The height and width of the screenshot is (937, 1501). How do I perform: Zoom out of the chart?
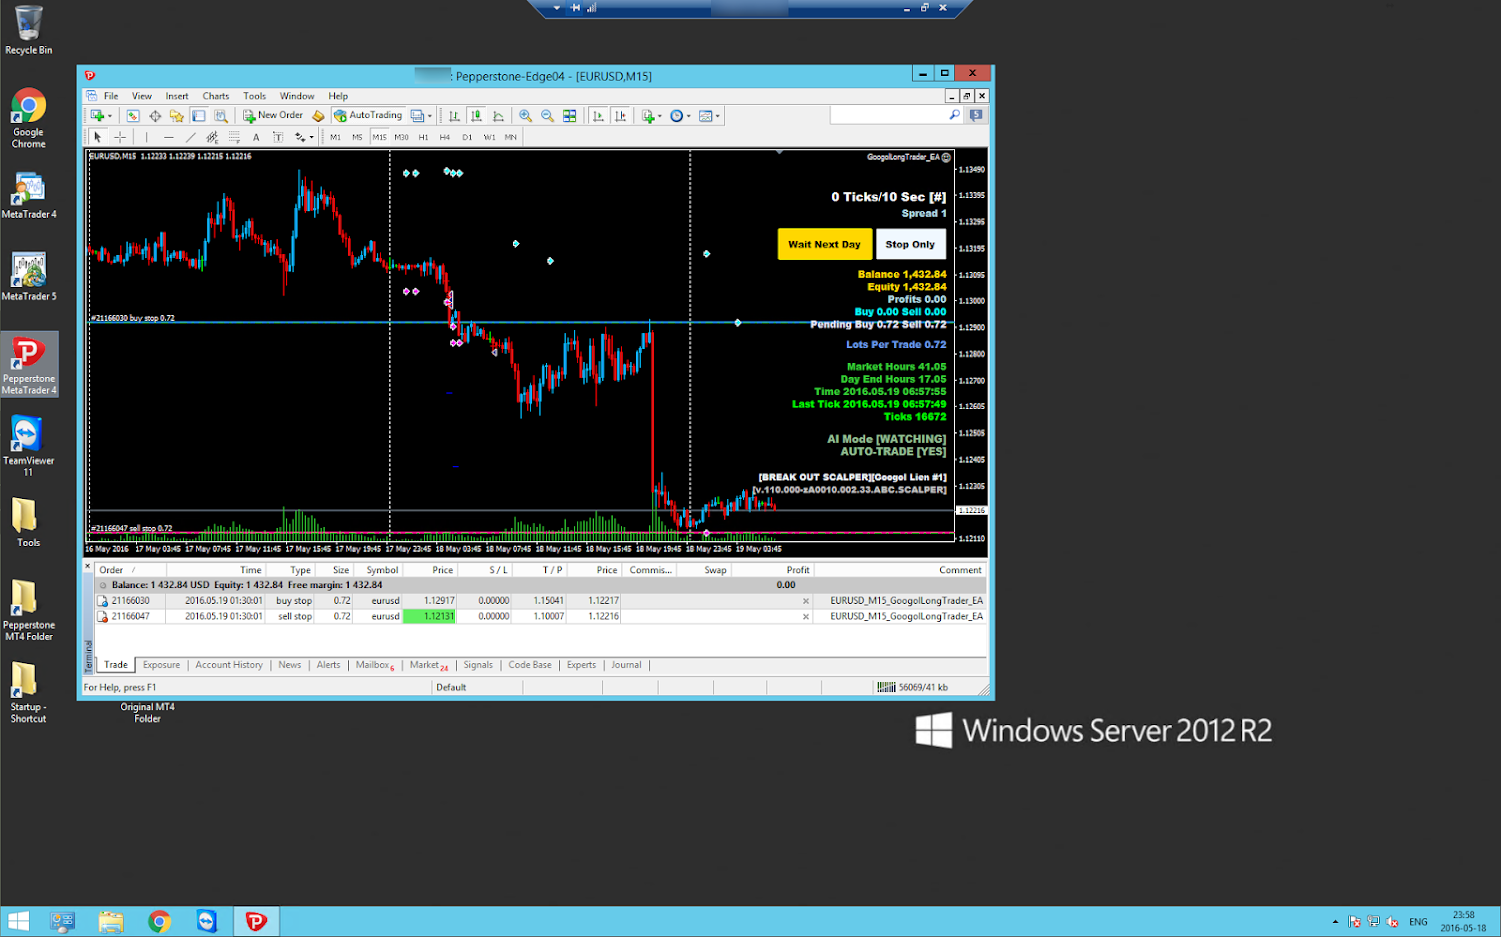(547, 116)
